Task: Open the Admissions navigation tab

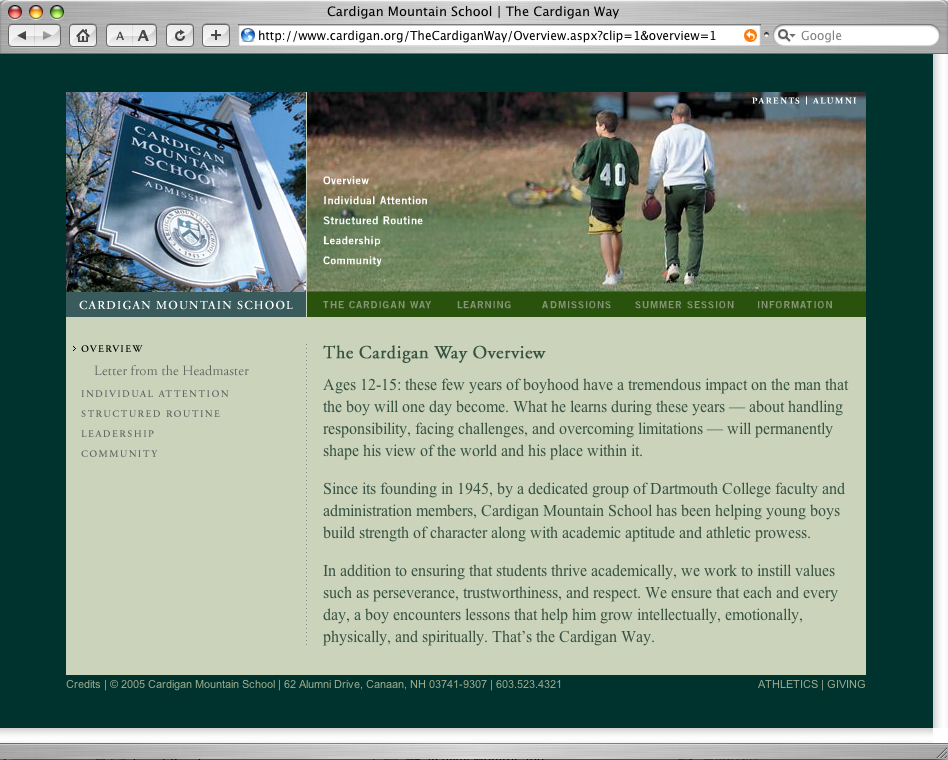Action: (x=576, y=305)
